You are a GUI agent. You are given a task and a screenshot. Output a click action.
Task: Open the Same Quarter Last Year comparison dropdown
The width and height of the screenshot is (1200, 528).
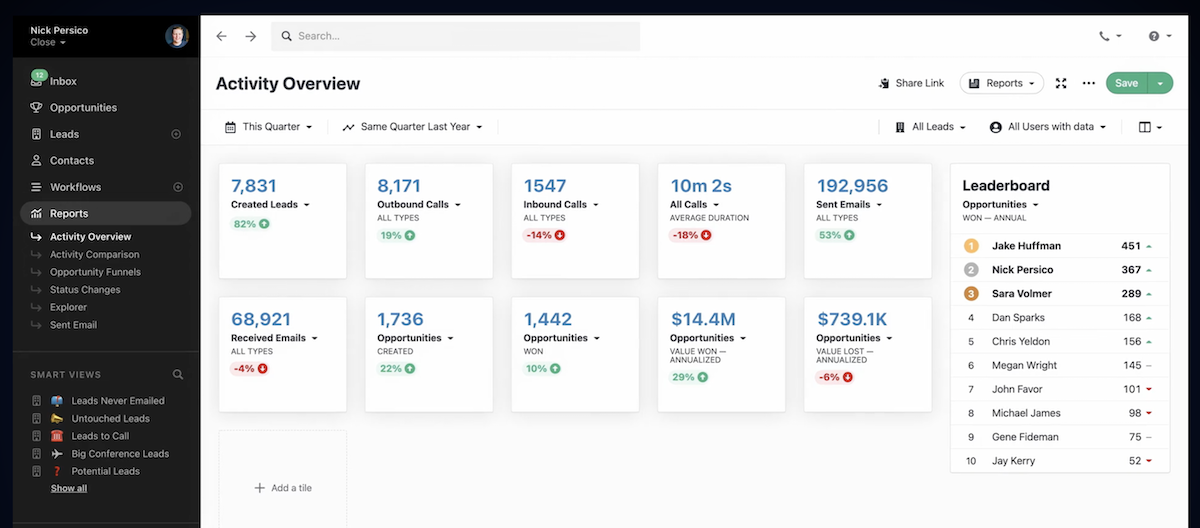click(x=412, y=127)
